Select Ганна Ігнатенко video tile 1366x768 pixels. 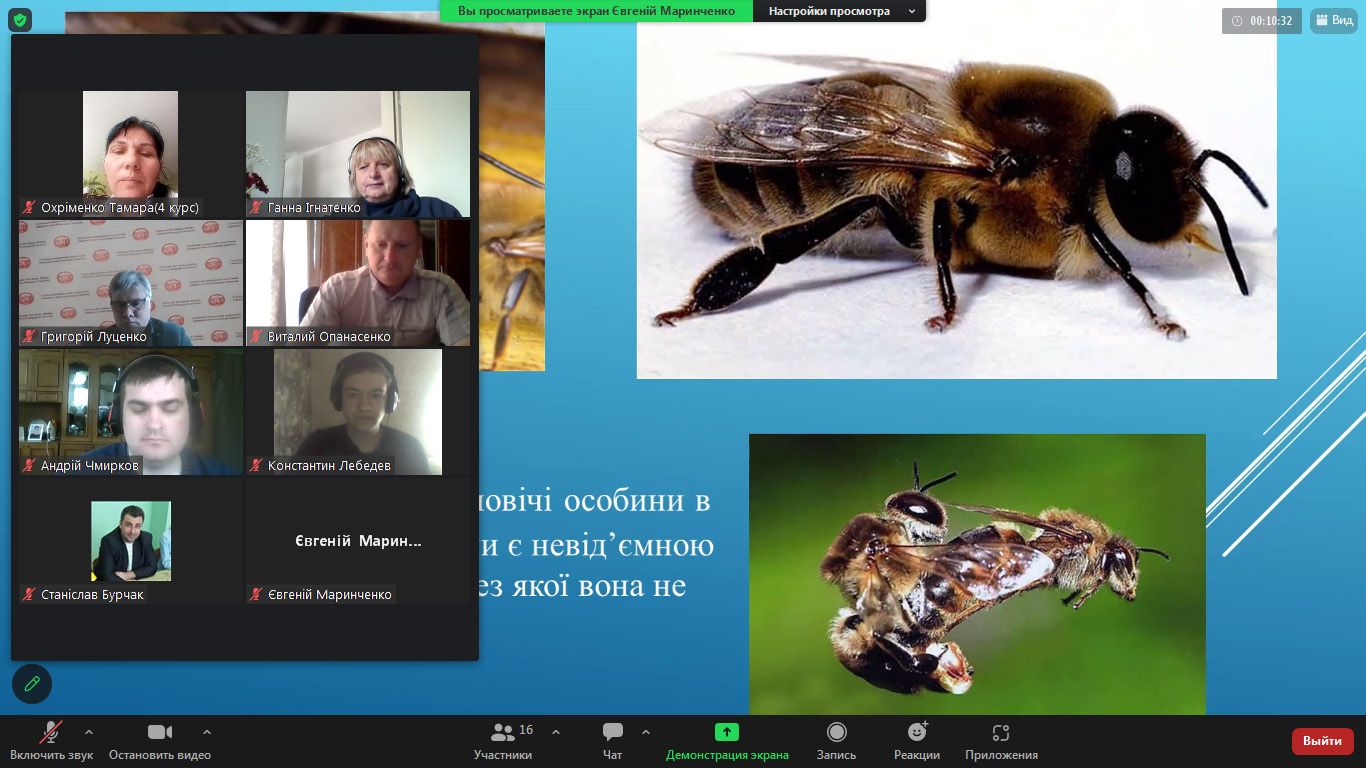click(x=358, y=154)
